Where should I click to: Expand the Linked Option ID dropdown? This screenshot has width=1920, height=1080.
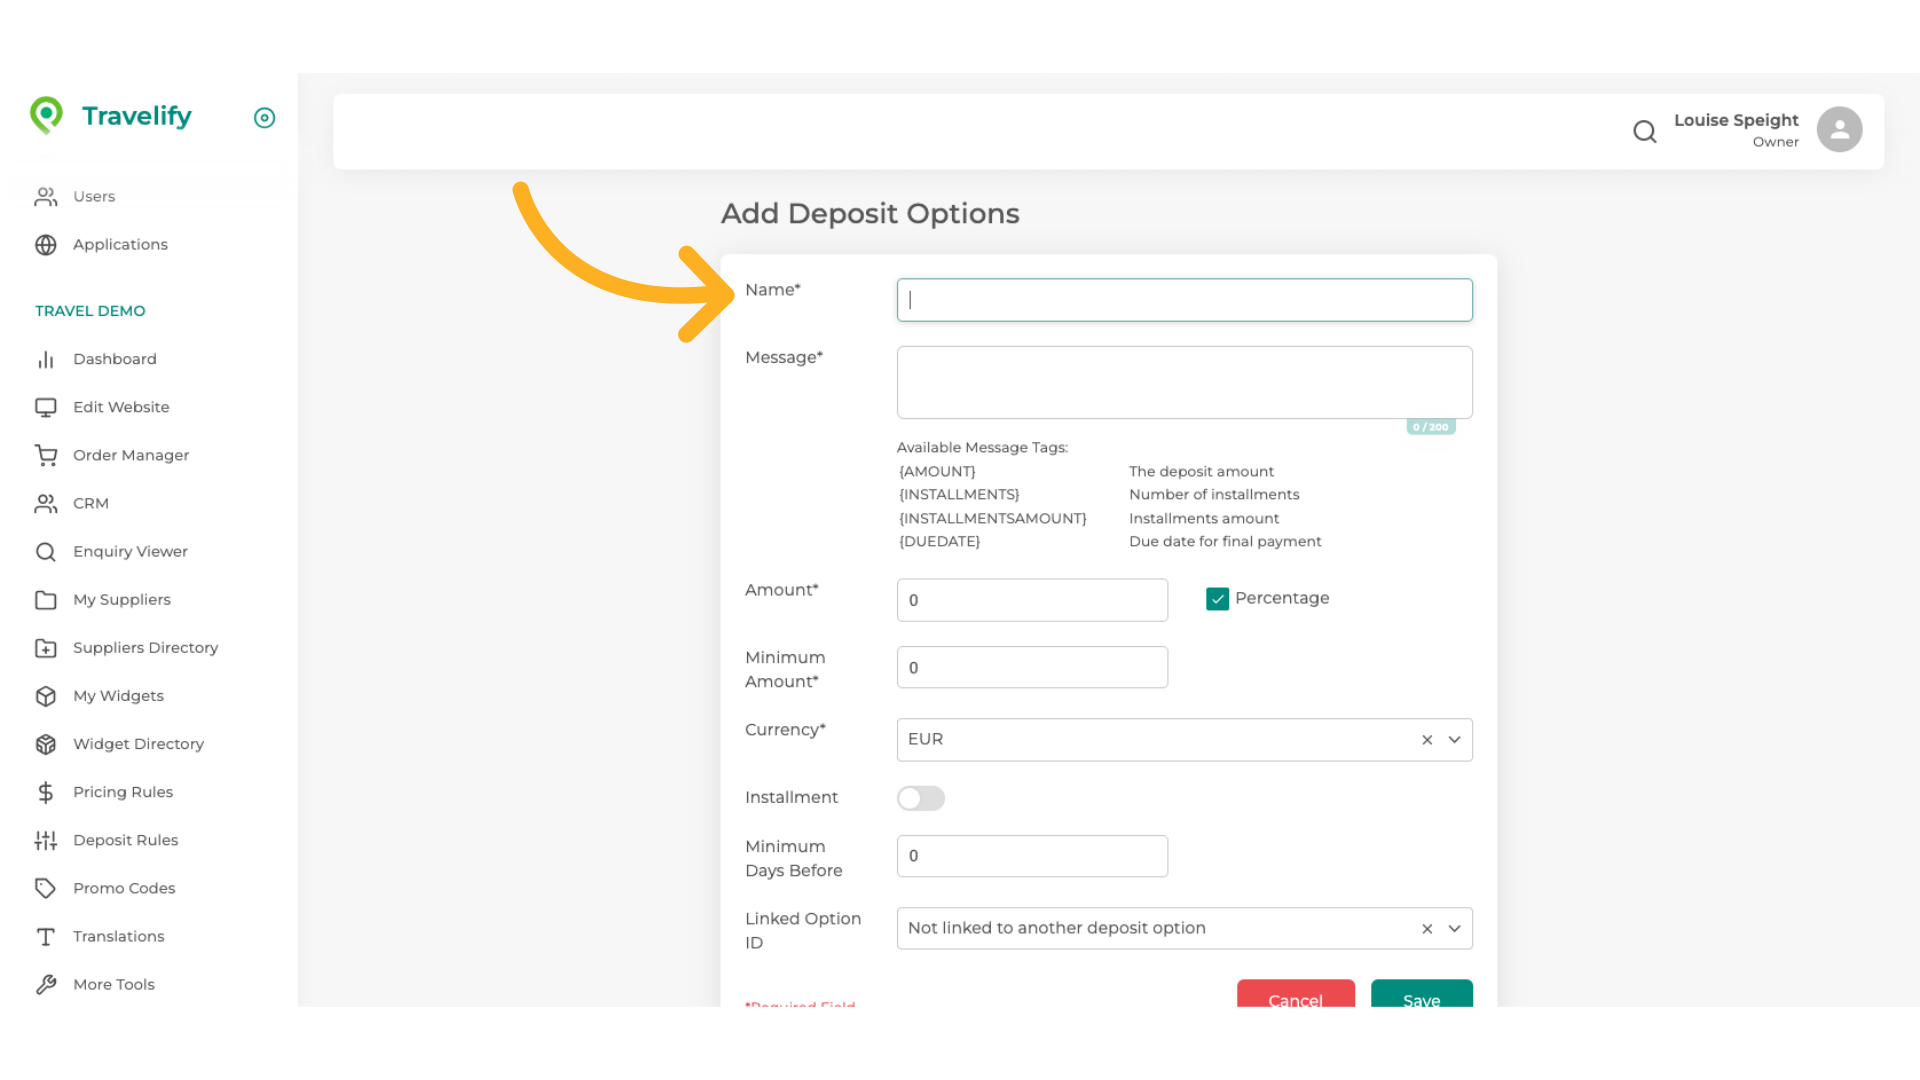1454,929
